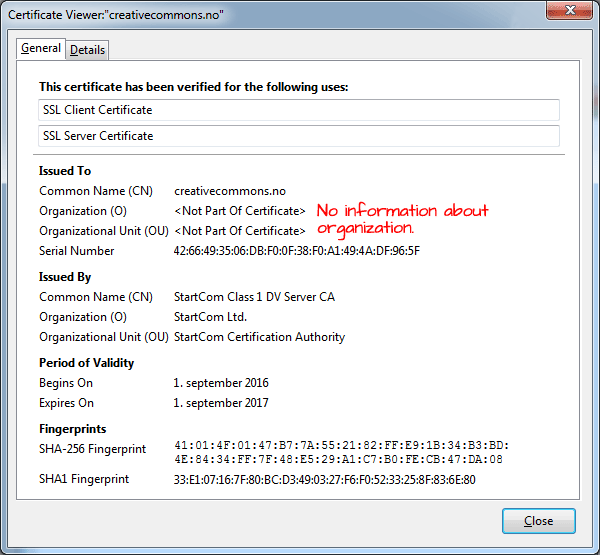The width and height of the screenshot is (600, 555).
Task: Click the Issued To Organizational Unit value
Action: pos(239,231)
